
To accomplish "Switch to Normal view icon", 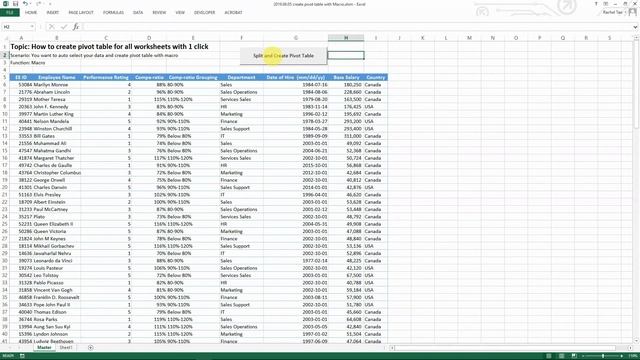I will tap(549, 356).
